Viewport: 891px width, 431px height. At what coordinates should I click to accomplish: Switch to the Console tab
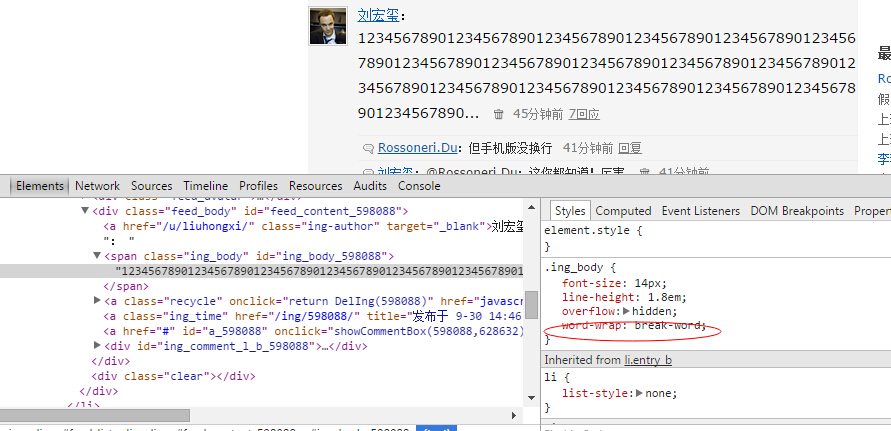(x=419, y=186)
